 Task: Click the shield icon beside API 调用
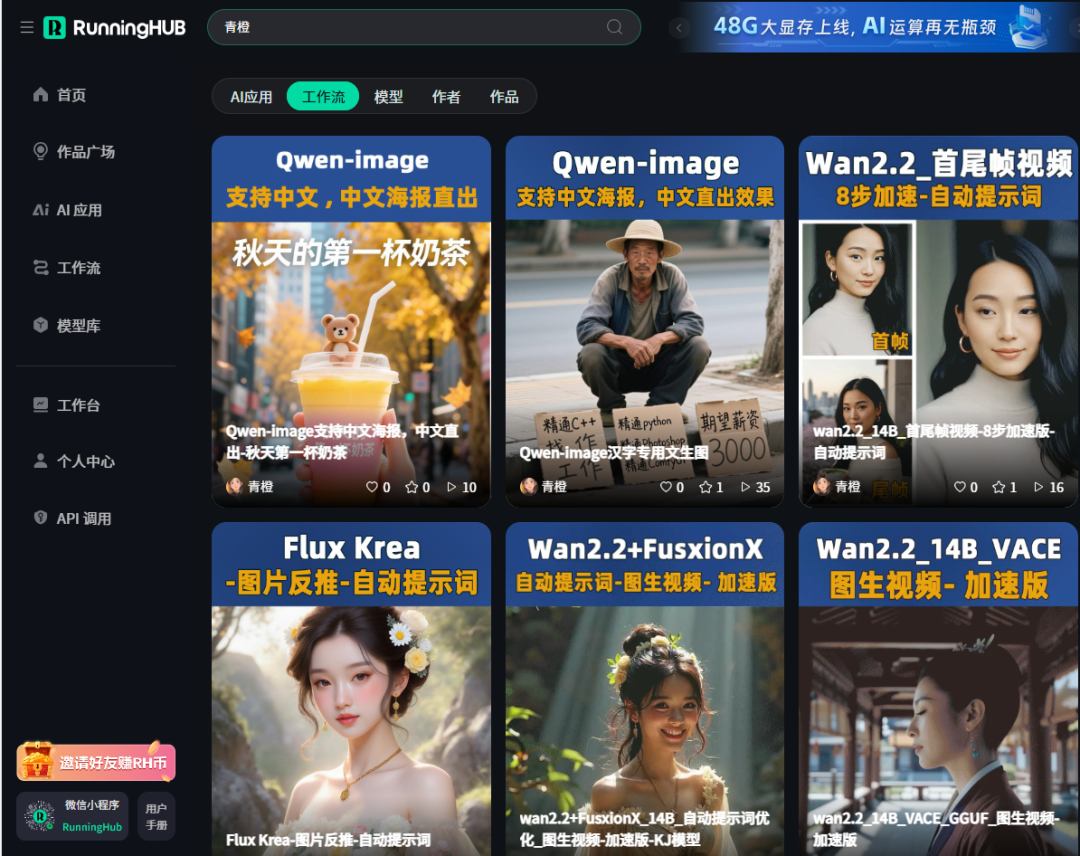(x=41, y=517)
